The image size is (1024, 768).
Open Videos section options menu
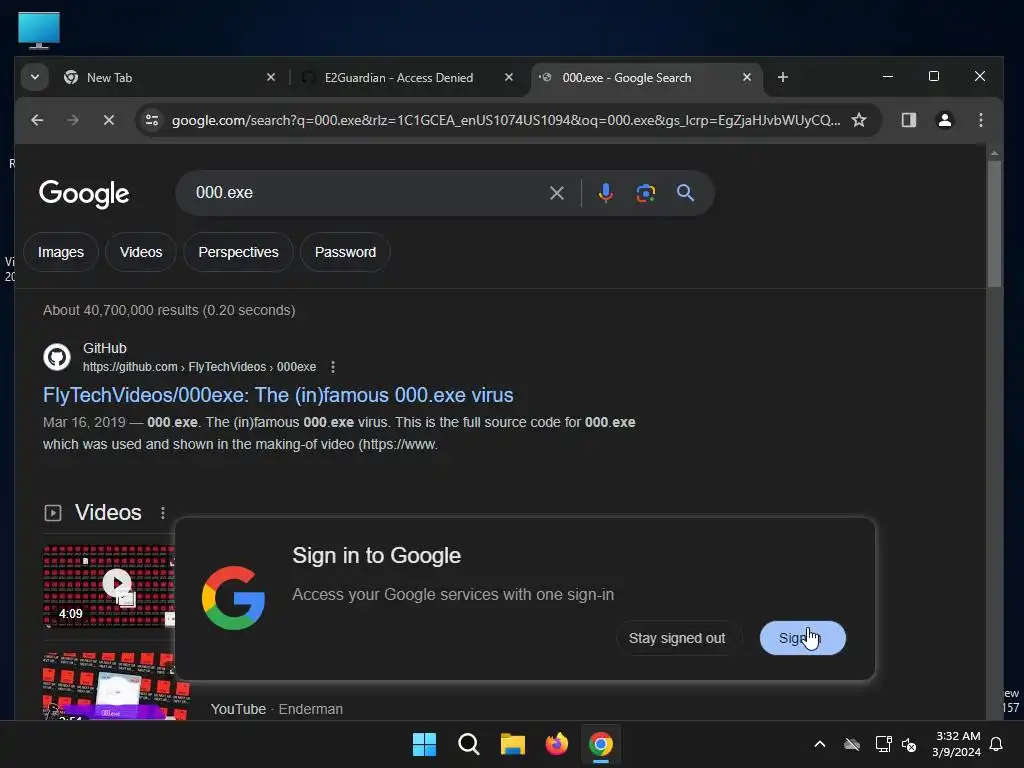(x=163, y=513)
